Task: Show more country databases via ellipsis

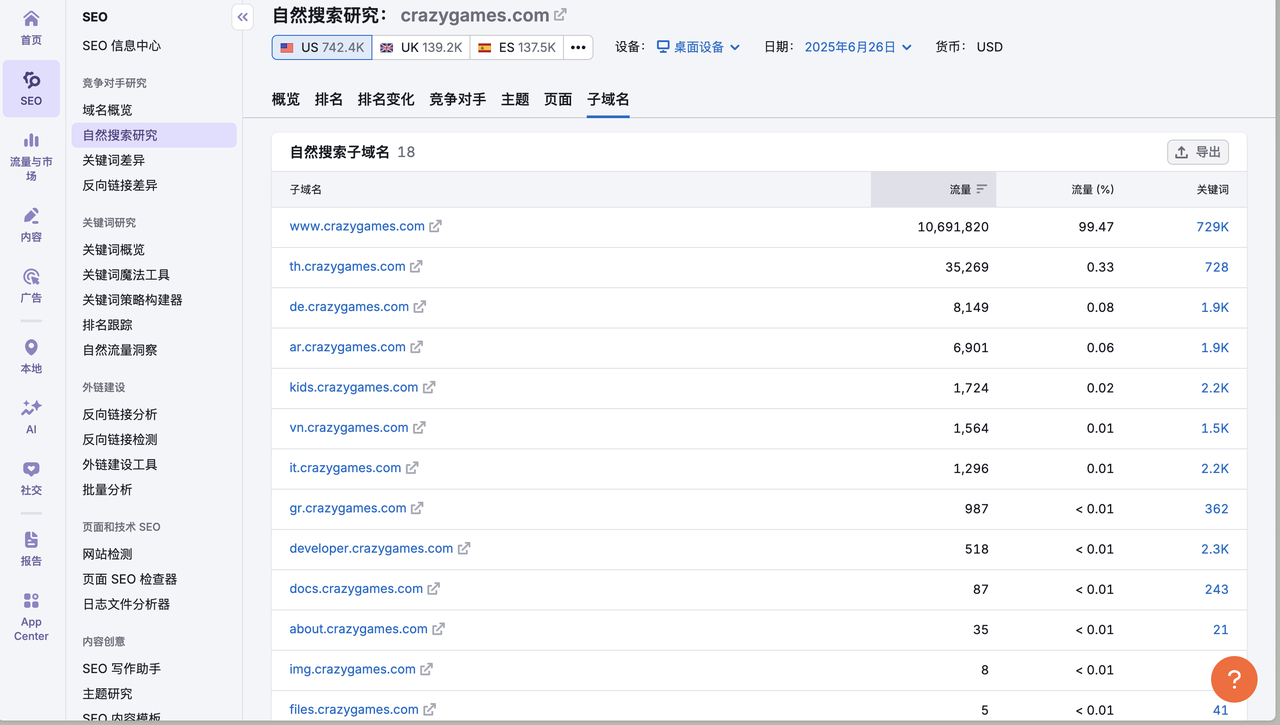Action: (578, 47)
